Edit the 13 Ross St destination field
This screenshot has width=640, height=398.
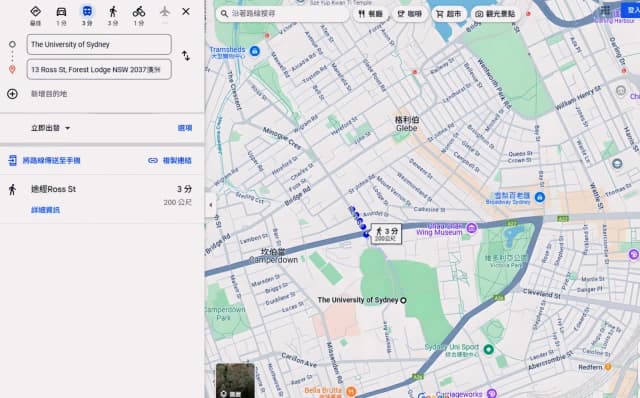(x=99, y=69)
